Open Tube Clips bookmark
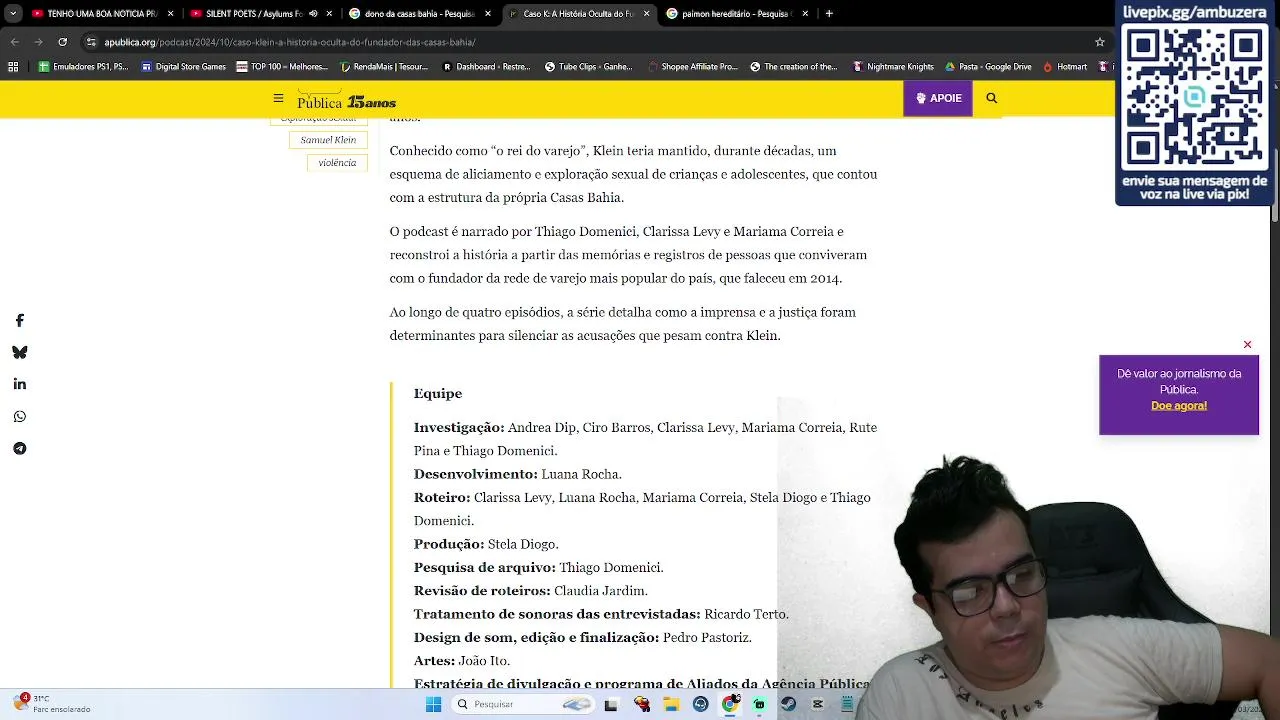 588,67
